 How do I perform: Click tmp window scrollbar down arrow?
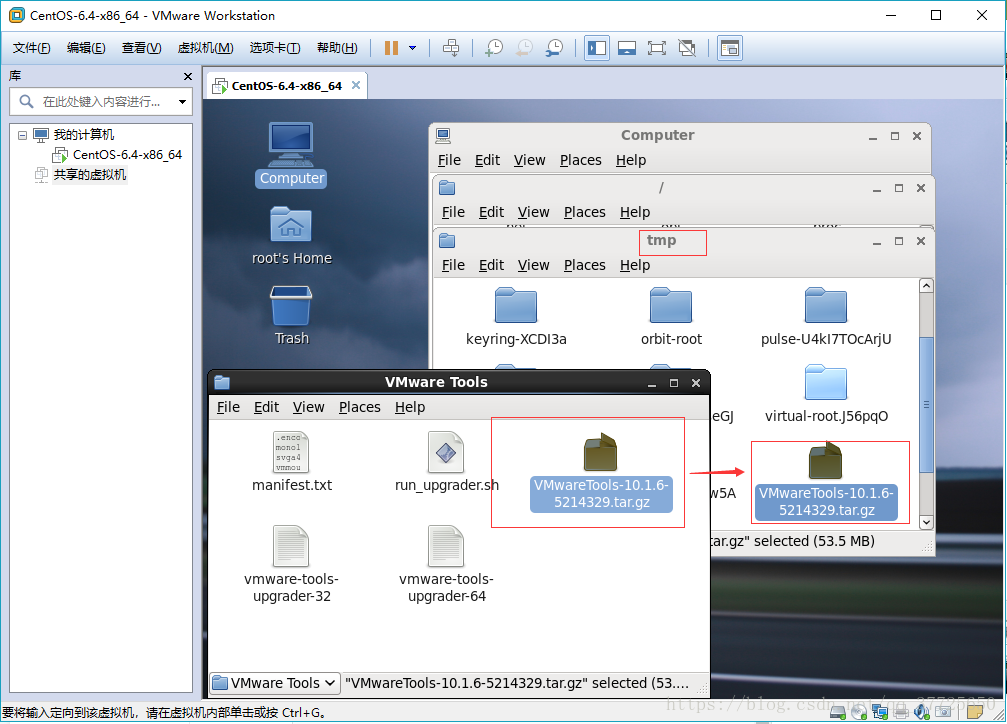point(926,522)
